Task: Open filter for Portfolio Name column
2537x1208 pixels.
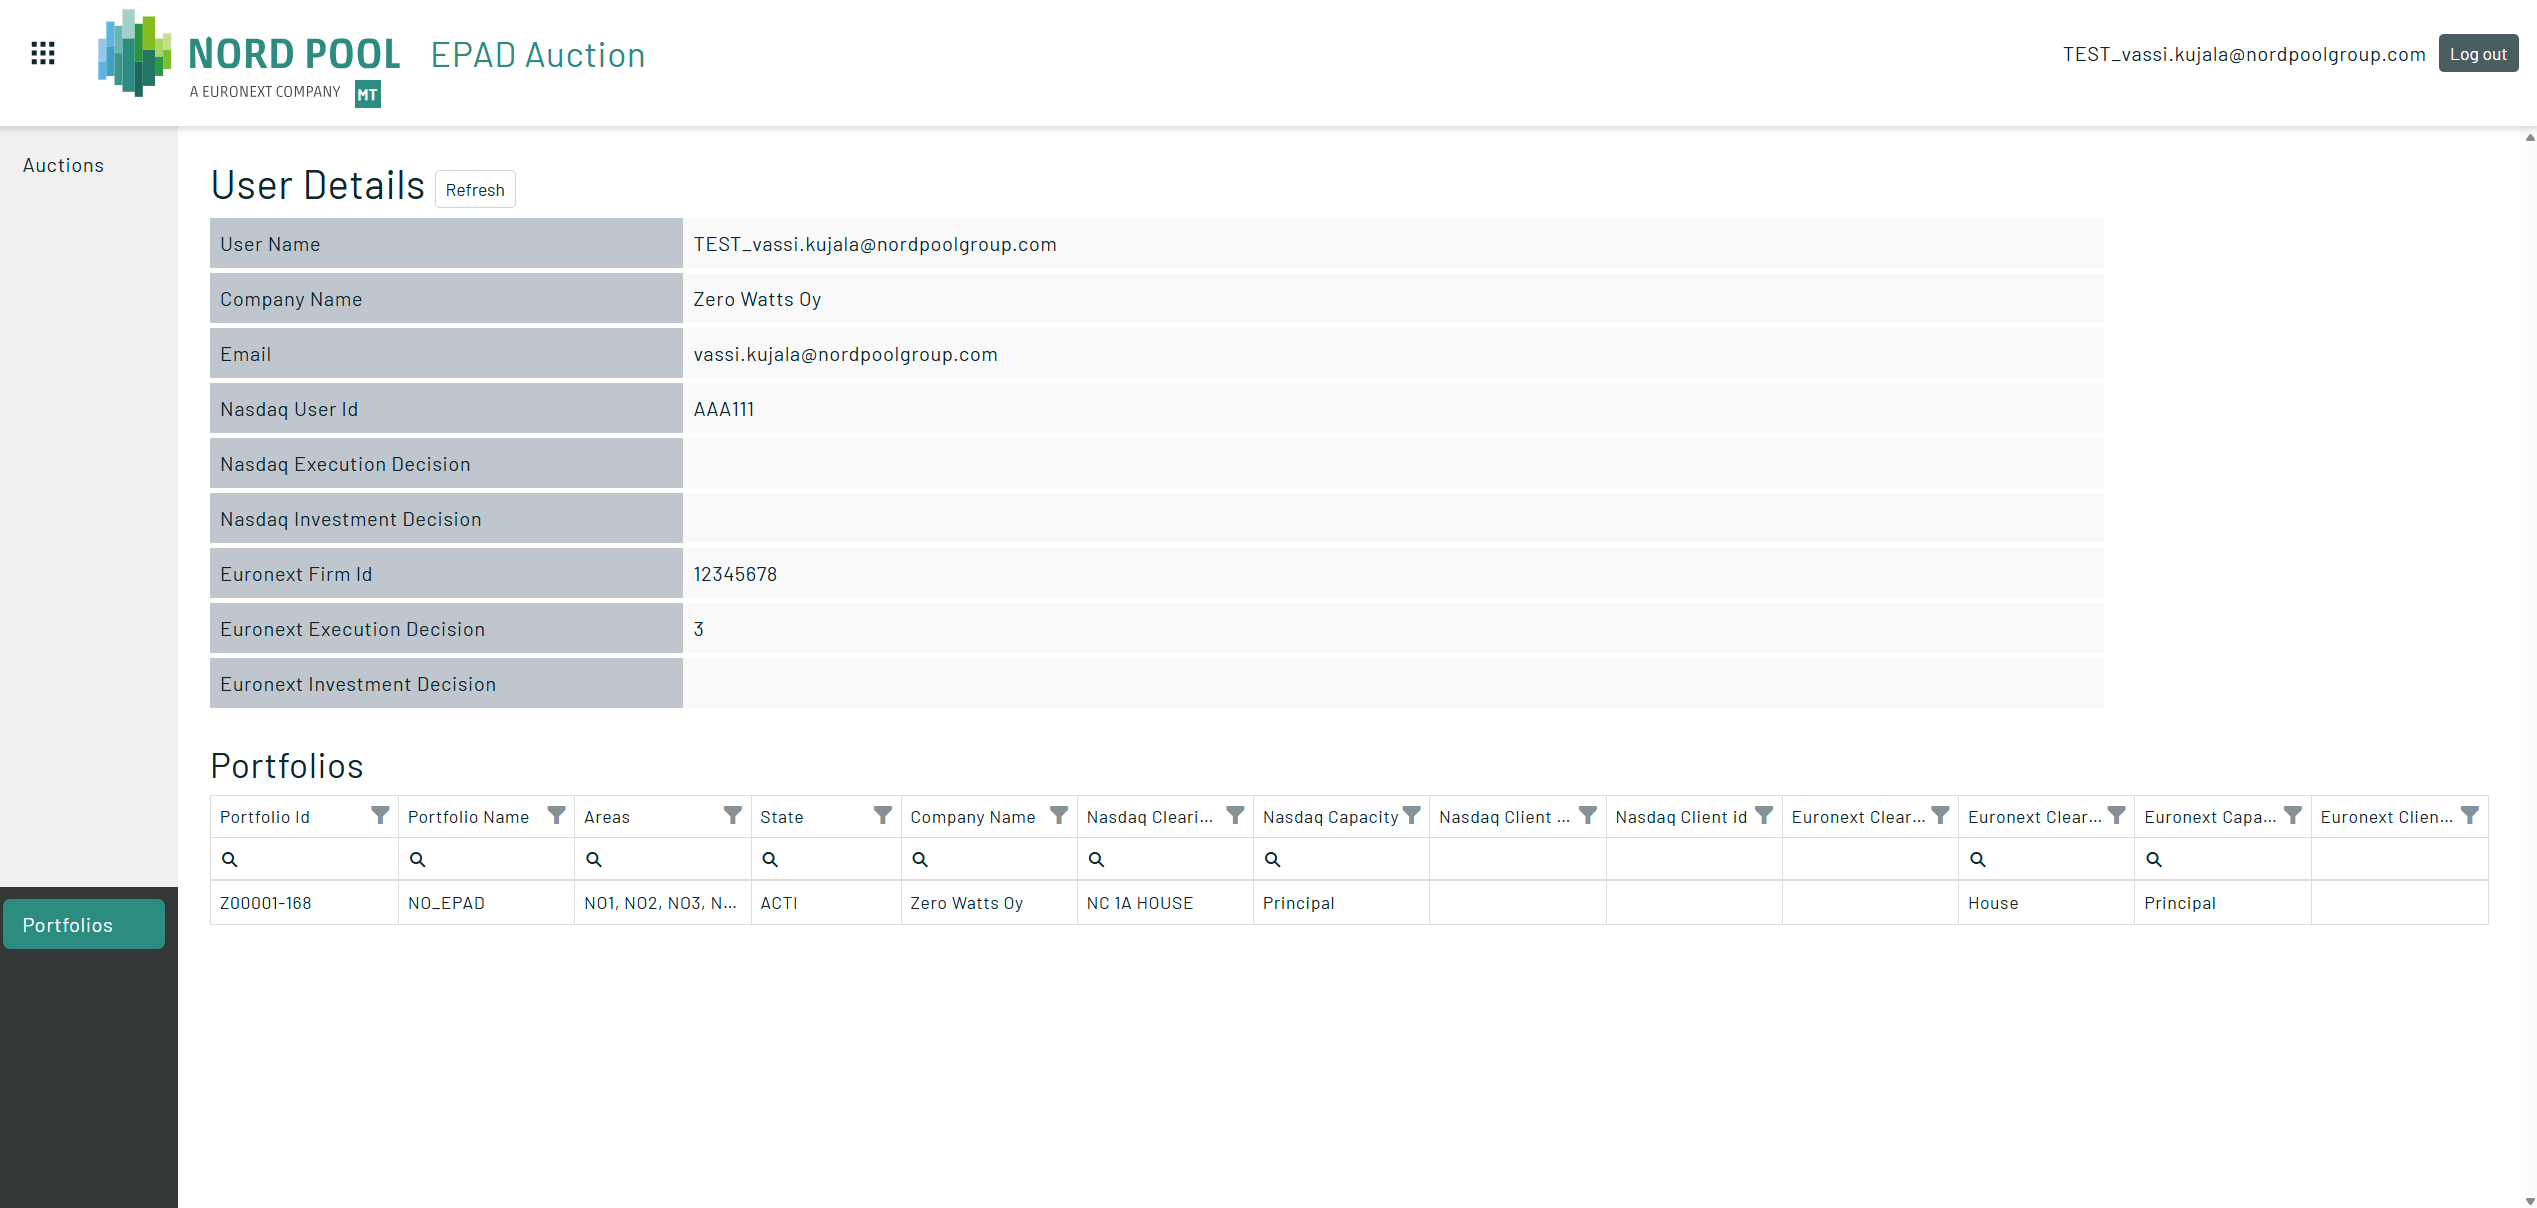Action: (x=557, y=816)
